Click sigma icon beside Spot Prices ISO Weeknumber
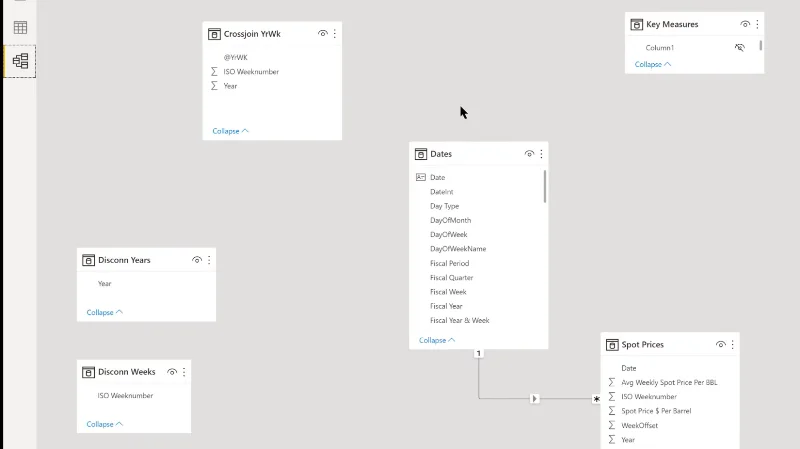800x449 pixels. coord(612,396)
